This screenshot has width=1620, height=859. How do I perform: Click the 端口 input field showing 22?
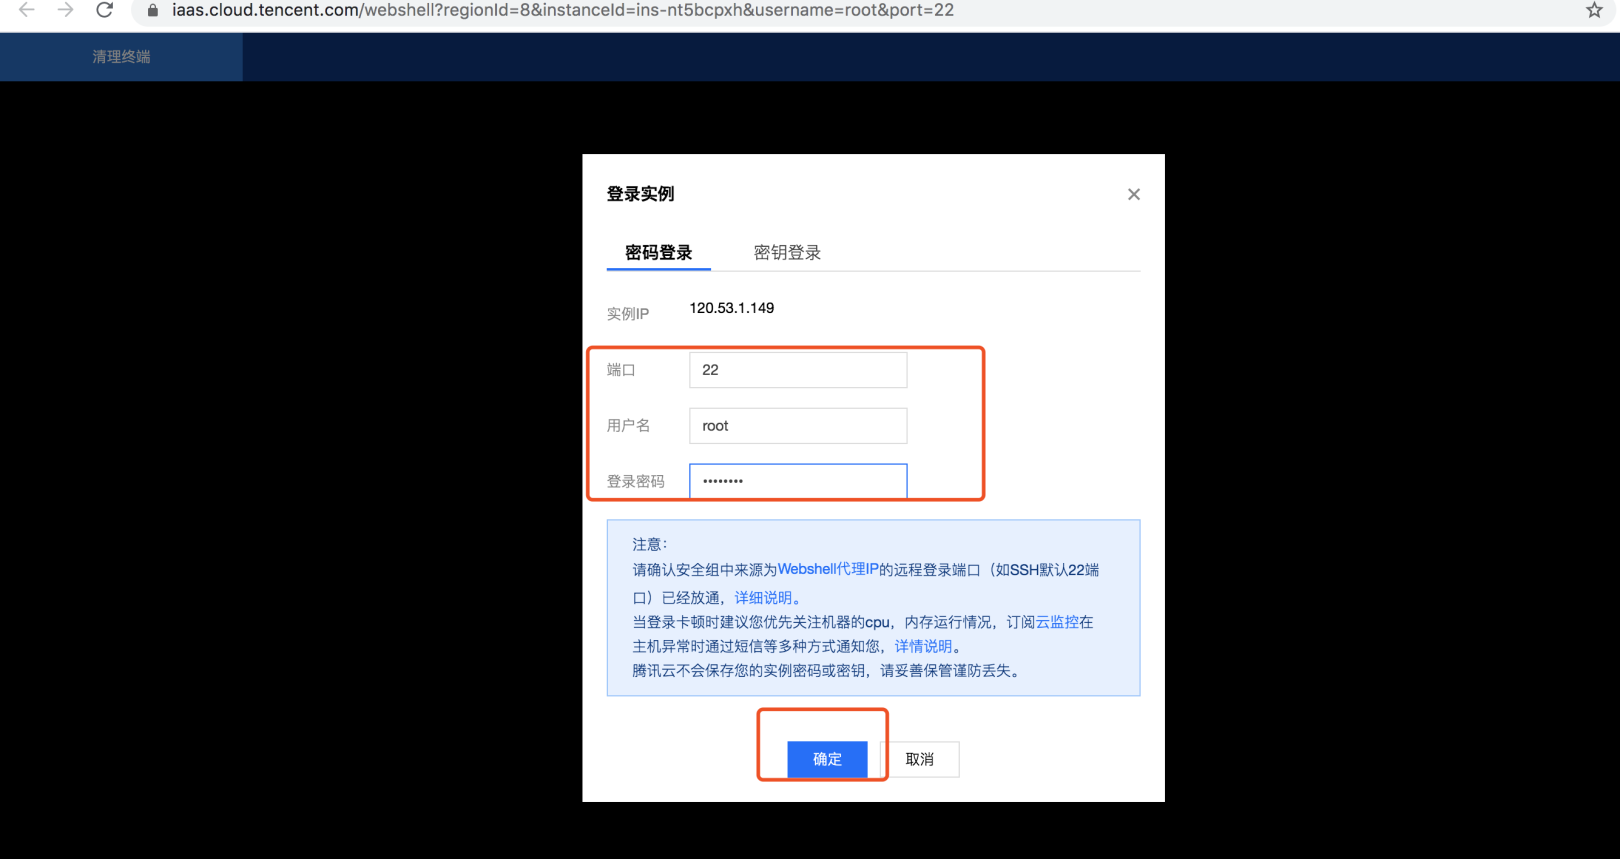[x=798, y=370]
